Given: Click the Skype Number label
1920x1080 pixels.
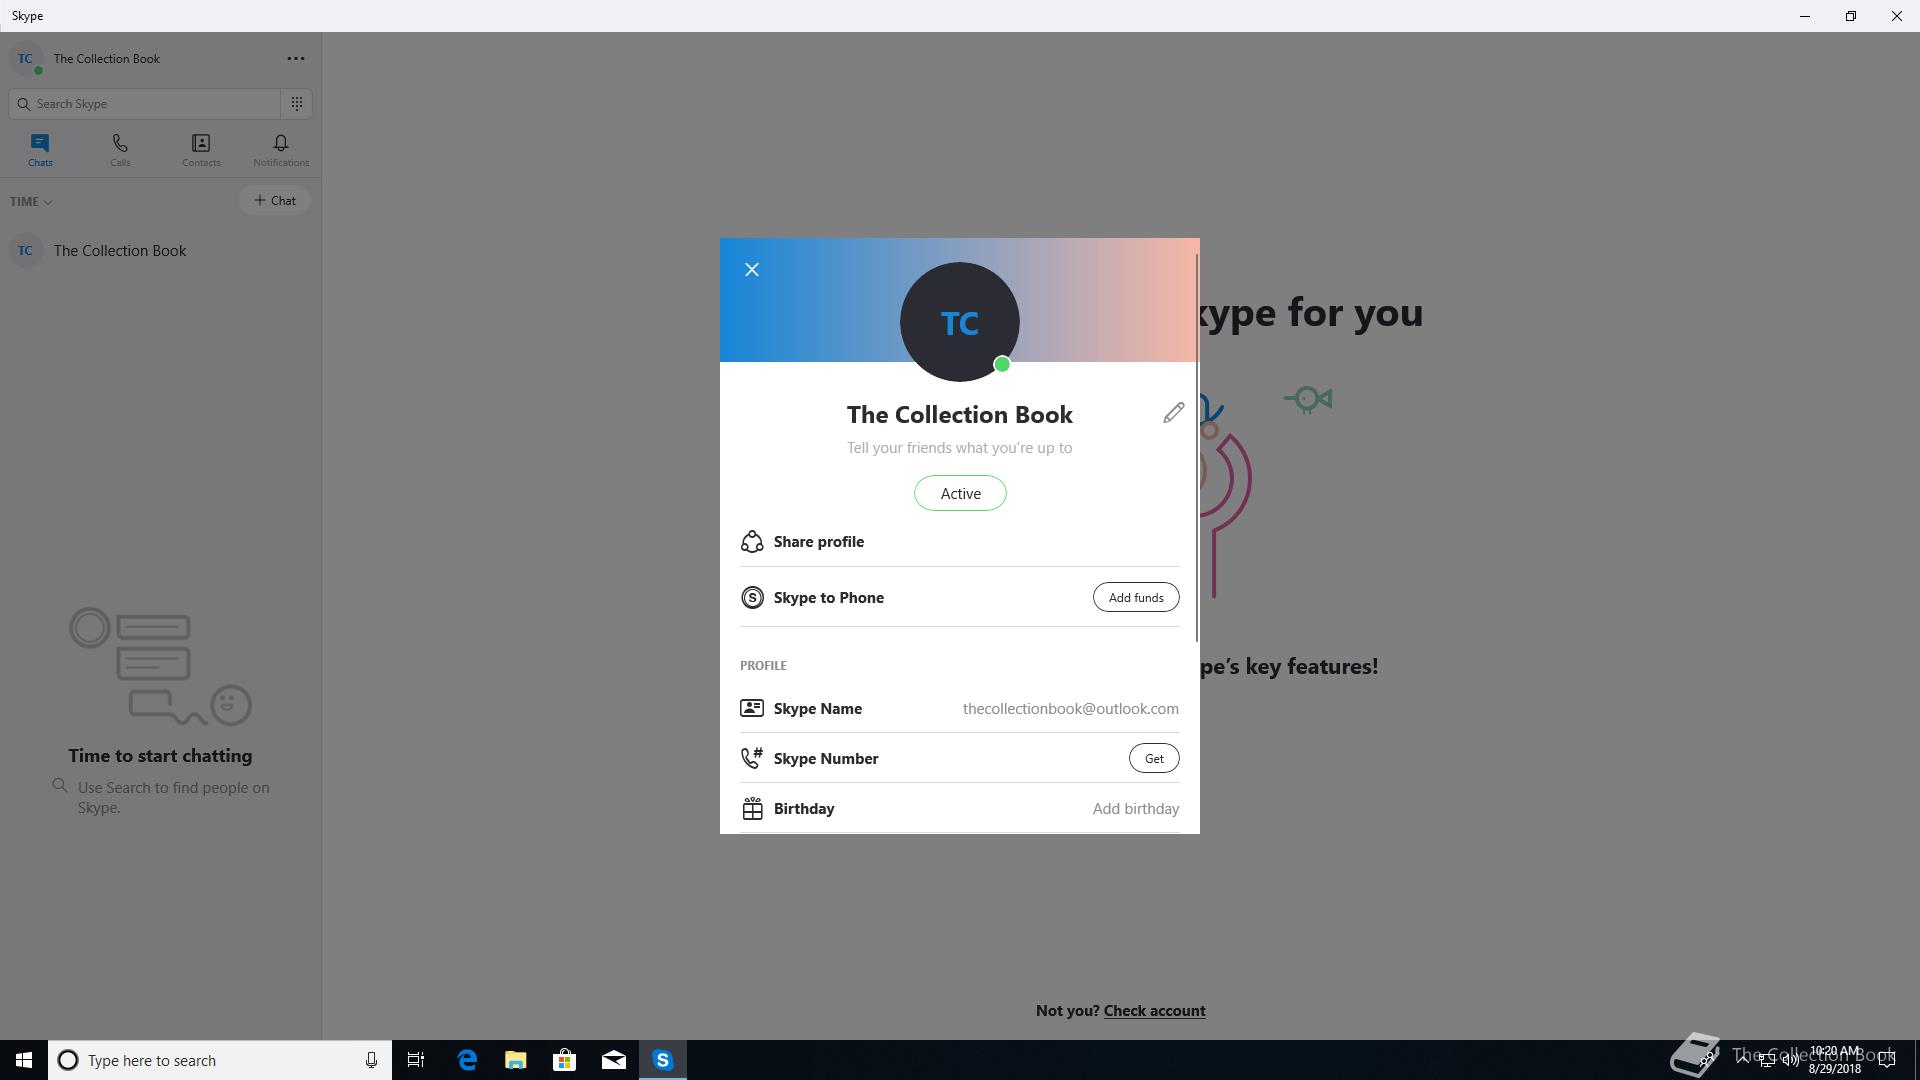Looking at the screenshot, I should 826,758.
